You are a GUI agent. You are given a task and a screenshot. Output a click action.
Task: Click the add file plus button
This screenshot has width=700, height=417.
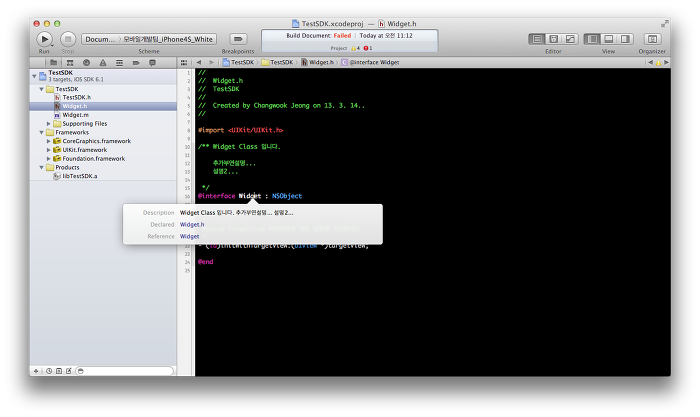pyautogui.click(x=36, y=371)
